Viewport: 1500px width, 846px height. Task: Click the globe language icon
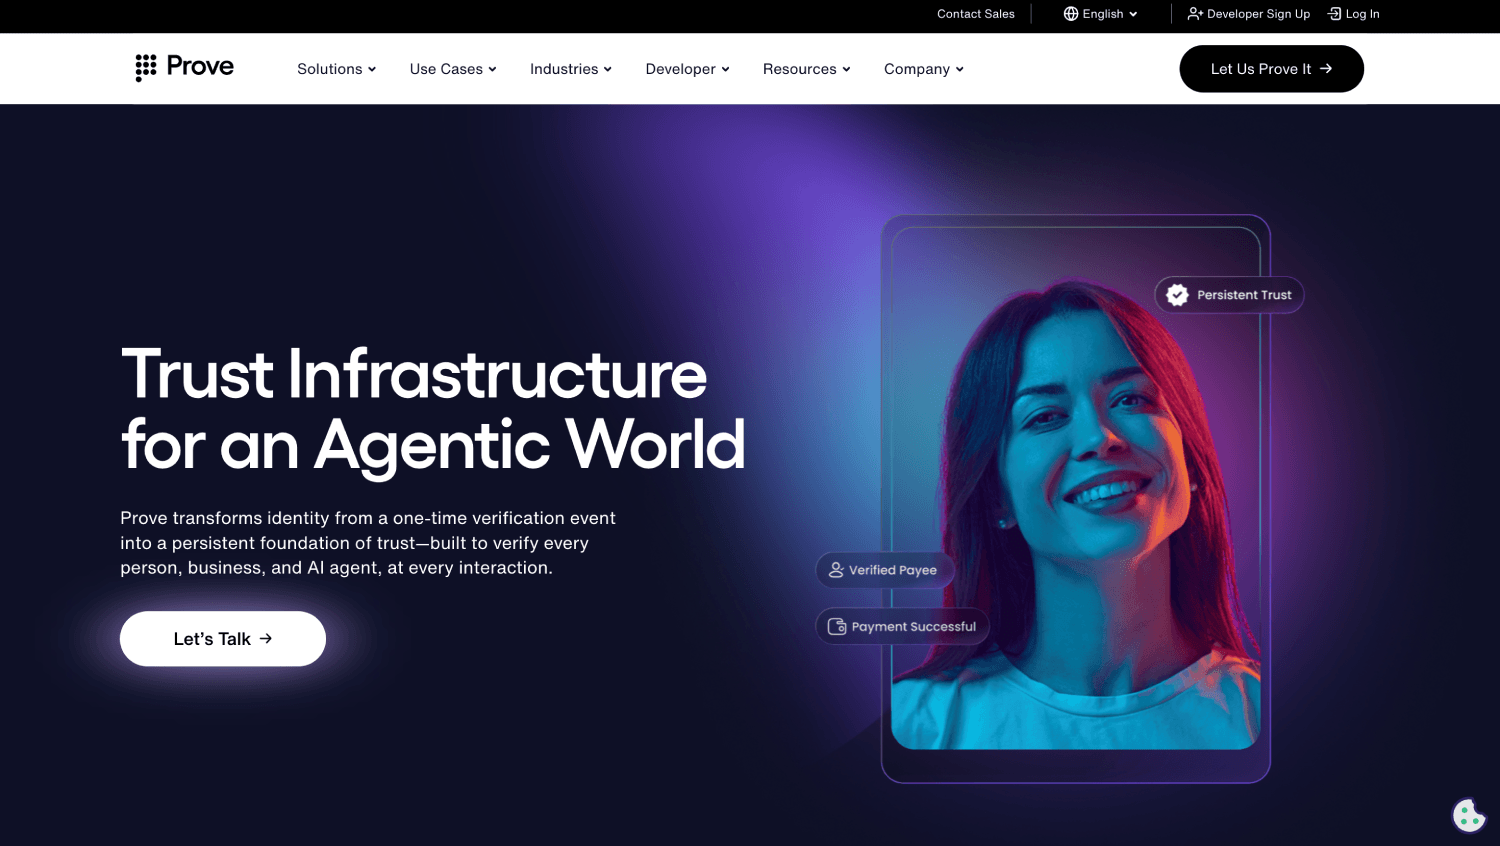pos(1071,14)
